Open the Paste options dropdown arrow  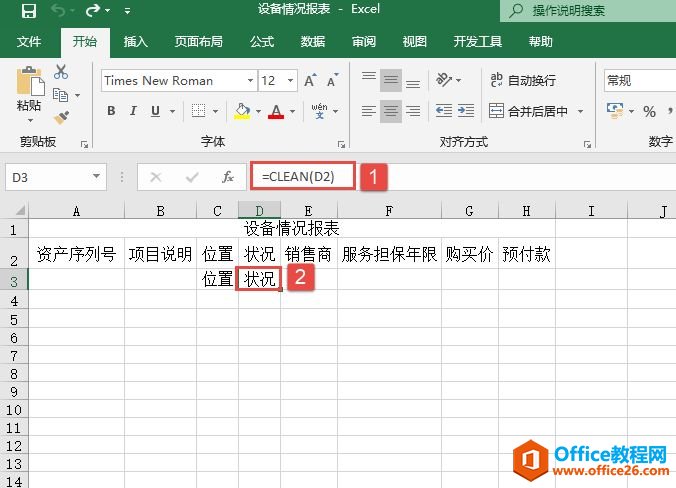30,120
